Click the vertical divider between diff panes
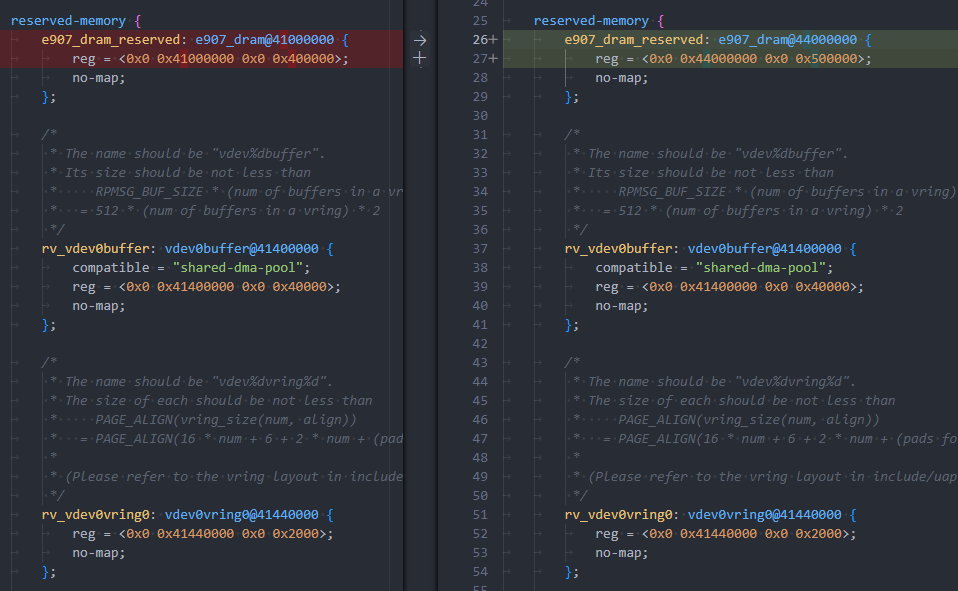Image resolution: width=958 pixels, height=591 pixels. (x=403, y=300)
